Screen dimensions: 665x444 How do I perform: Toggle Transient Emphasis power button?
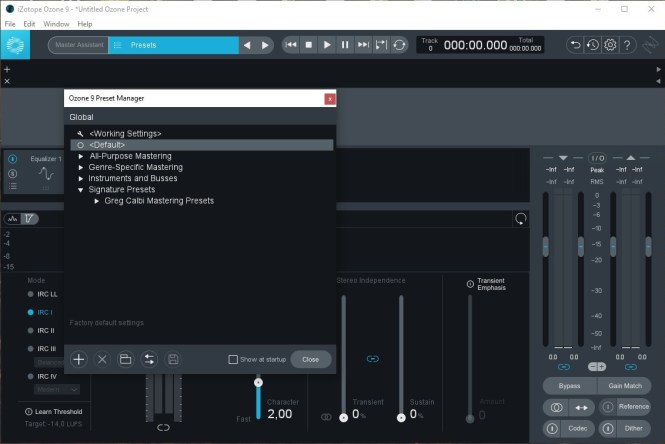470,284
